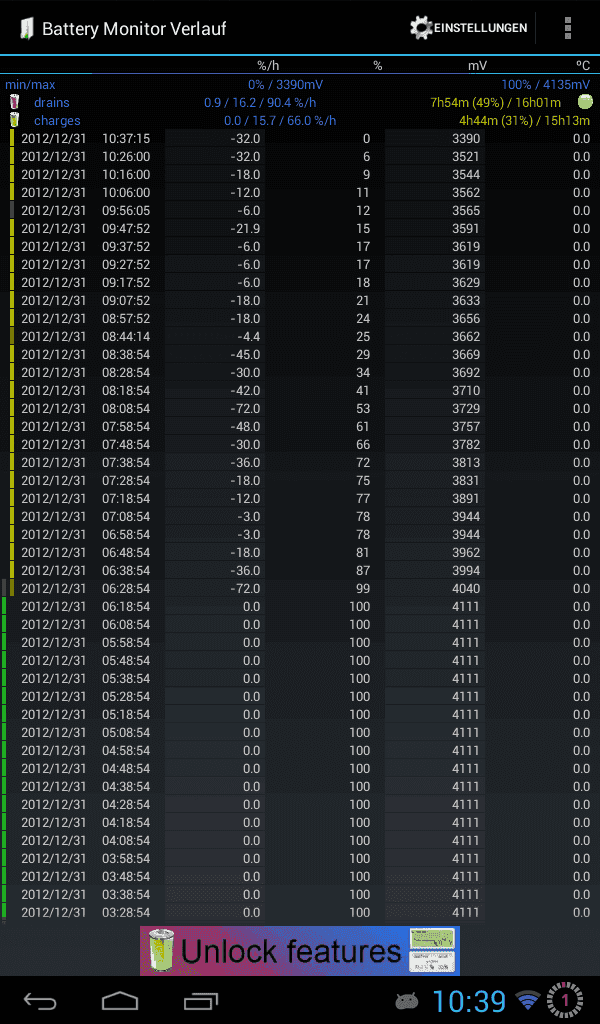The height and width of the screenshot is (1024, 600).
Task: Select the 10:06:00 history row
Action: coord(300,193)
